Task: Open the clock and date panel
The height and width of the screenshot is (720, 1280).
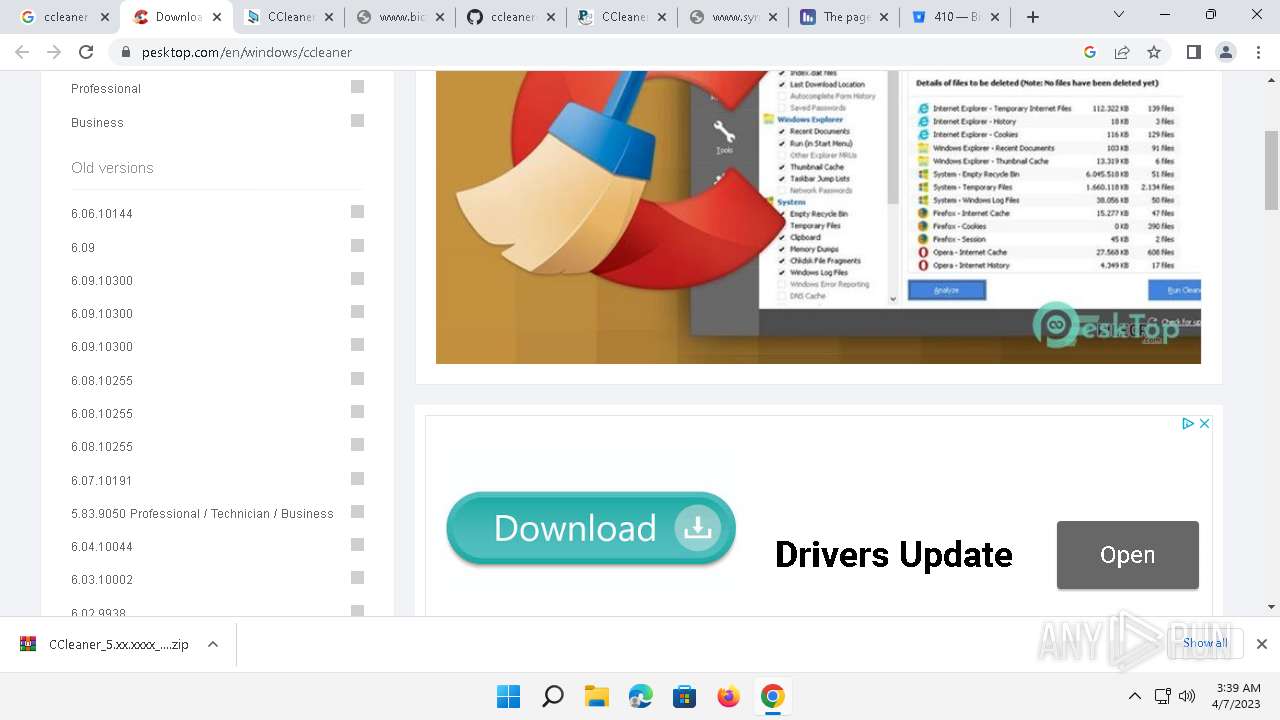Action: pyautogui.click(x=1239, y=696)
